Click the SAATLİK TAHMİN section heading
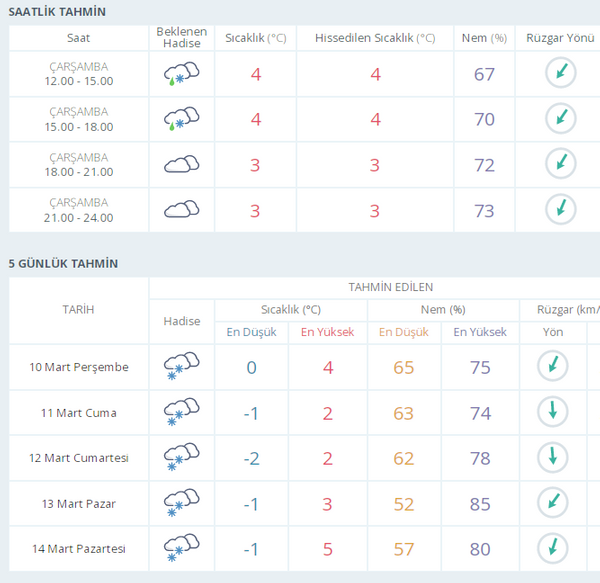The image size is (600, 583). pyautogui.click(x=57, y=11)
